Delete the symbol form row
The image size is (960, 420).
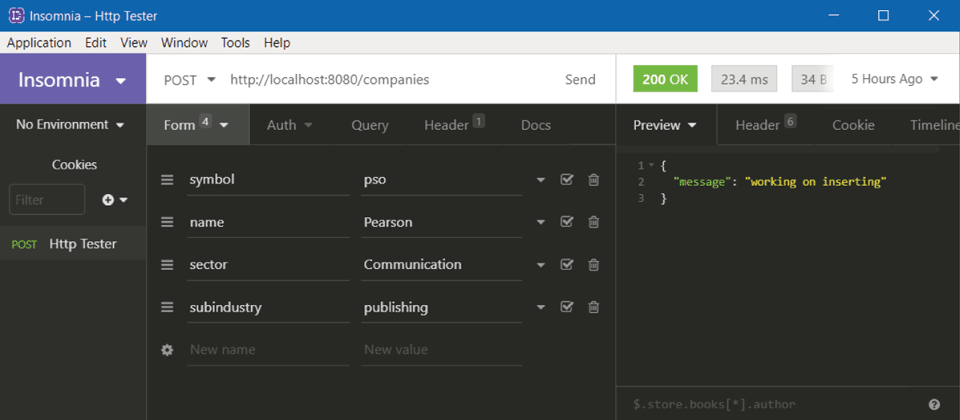pos(593,180)
